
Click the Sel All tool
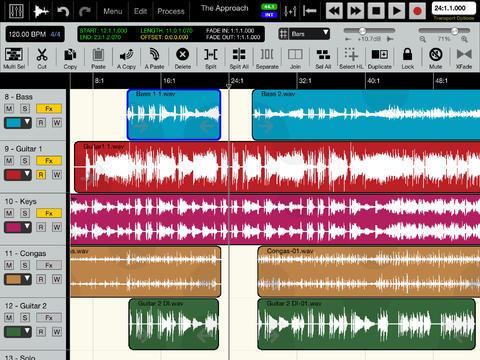(x=323, y=58)
